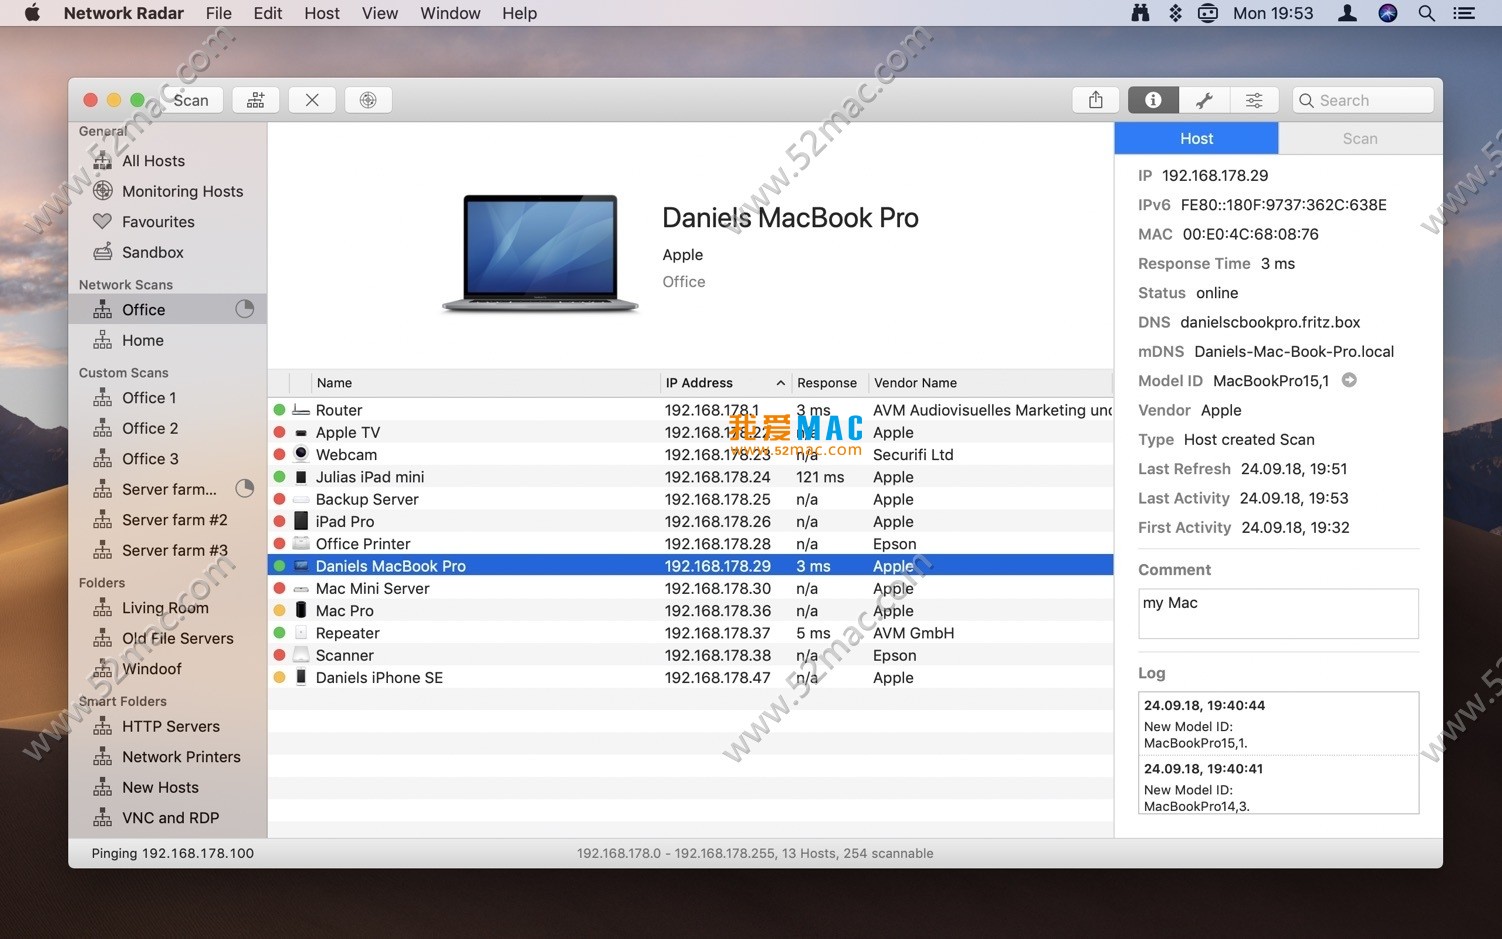Click the scan progress pie next to Office
This screenshot has height=939, width=1502.
(244, 309)
